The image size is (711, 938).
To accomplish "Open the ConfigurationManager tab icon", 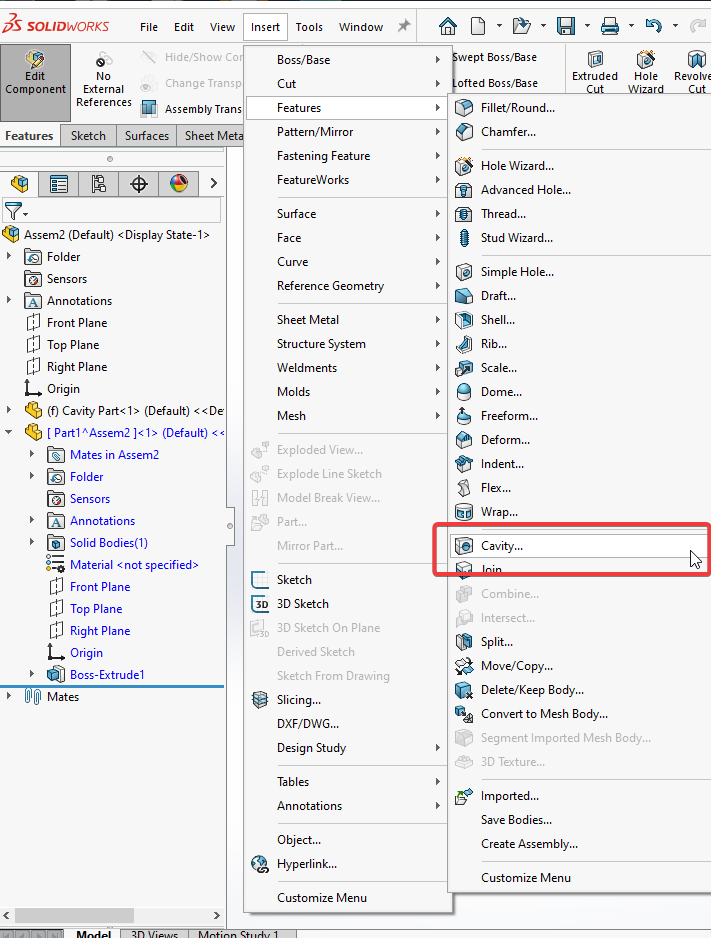I will point(99,184).
